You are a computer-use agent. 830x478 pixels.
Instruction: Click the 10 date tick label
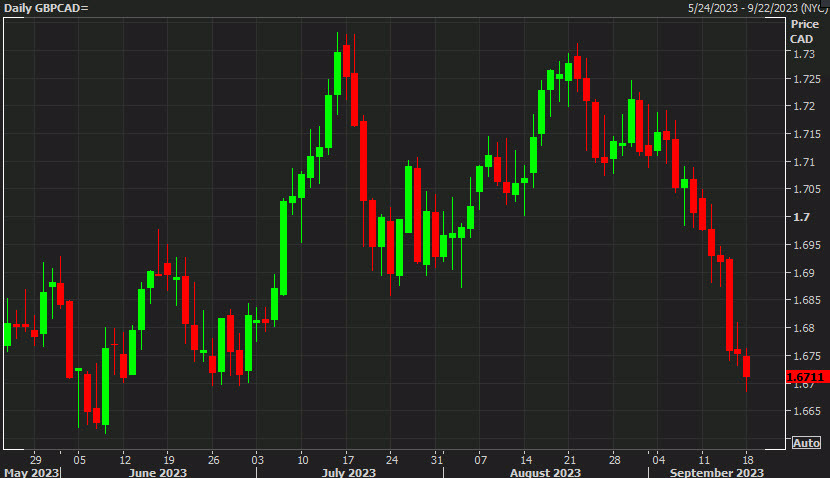pyautogui.click(x=302, y=459)
